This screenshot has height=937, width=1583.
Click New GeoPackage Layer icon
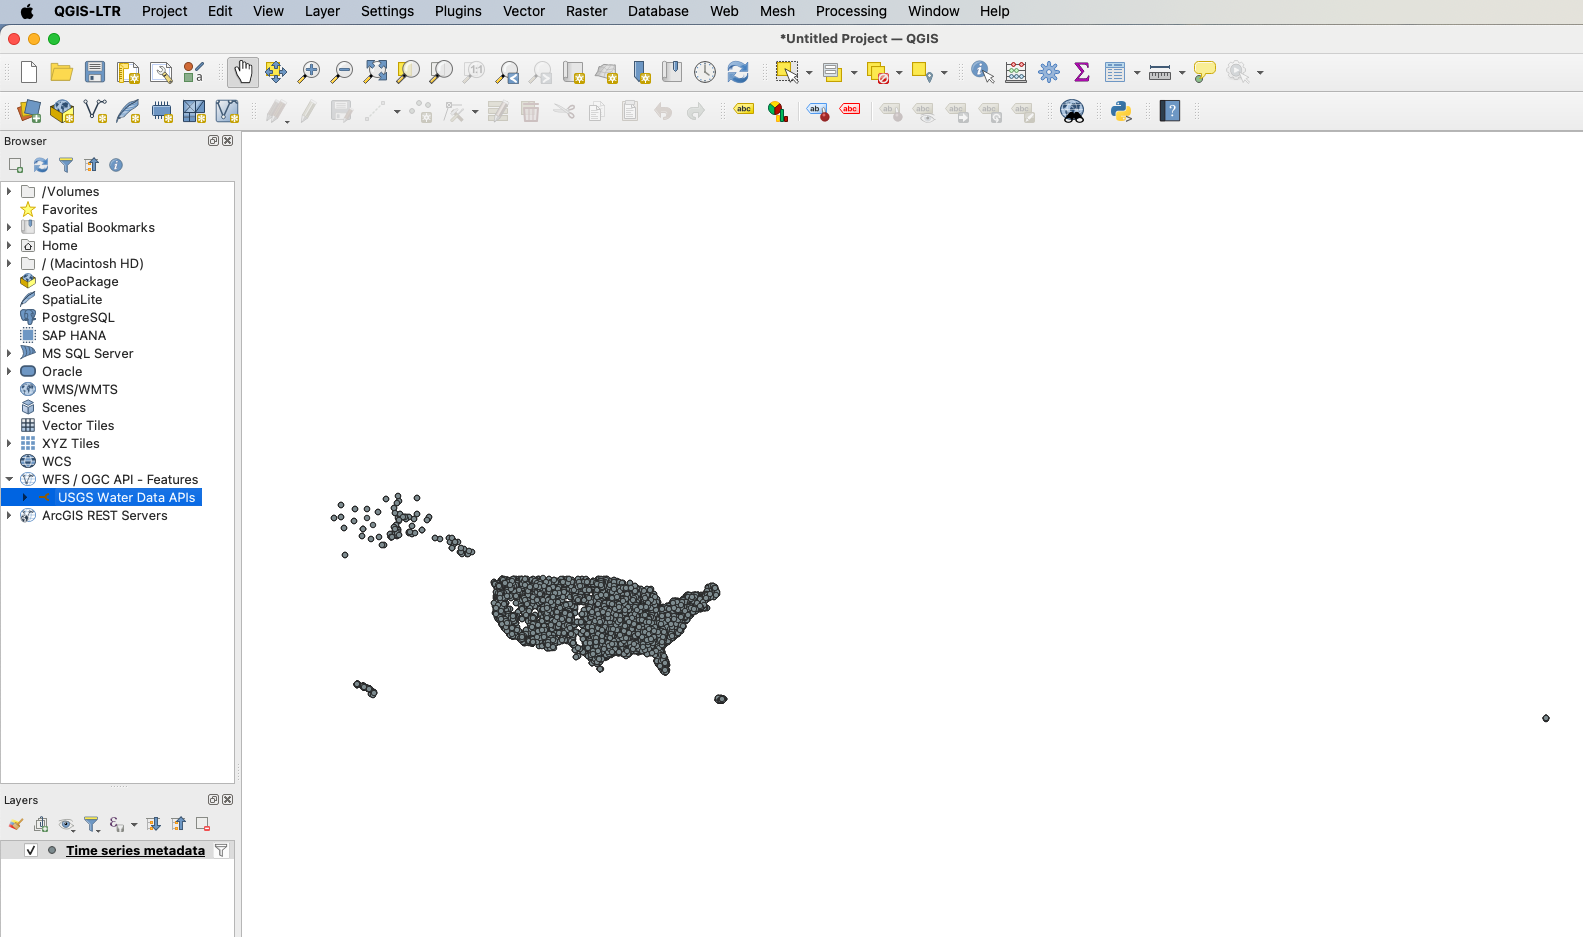coord(62,111)
